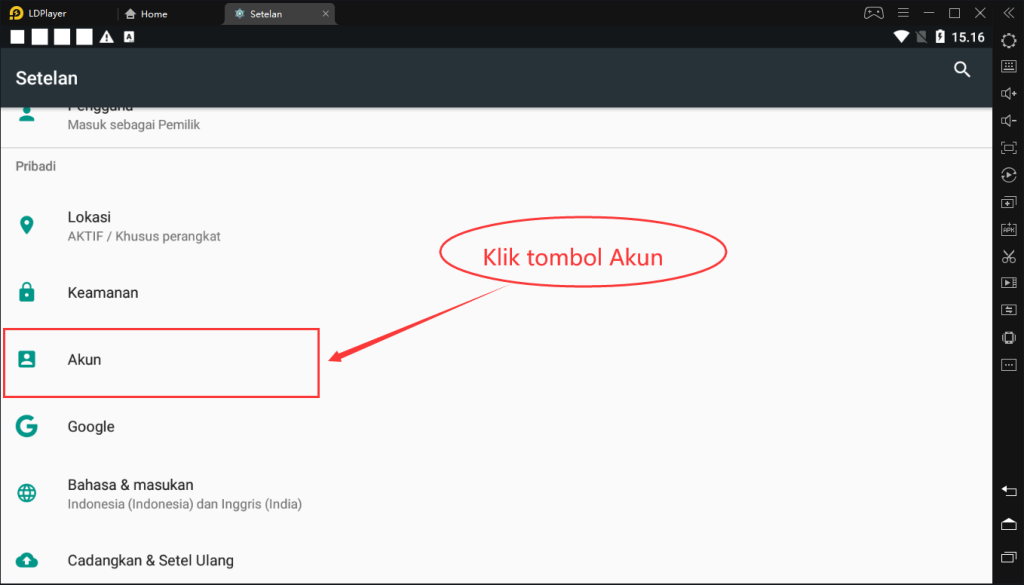Click the Wi-Fi status icon
This screenshot has height=585, width=1024.
pos(902,37)
